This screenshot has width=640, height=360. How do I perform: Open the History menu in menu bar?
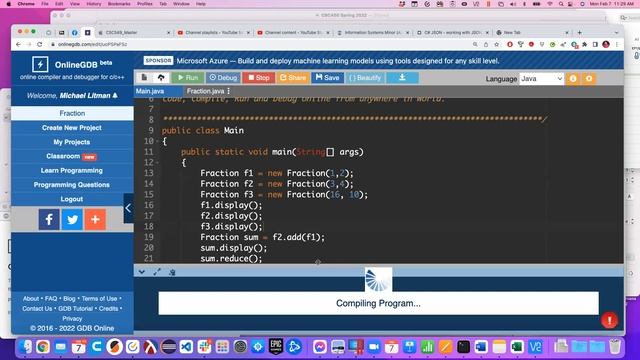(x=93, y=4)
